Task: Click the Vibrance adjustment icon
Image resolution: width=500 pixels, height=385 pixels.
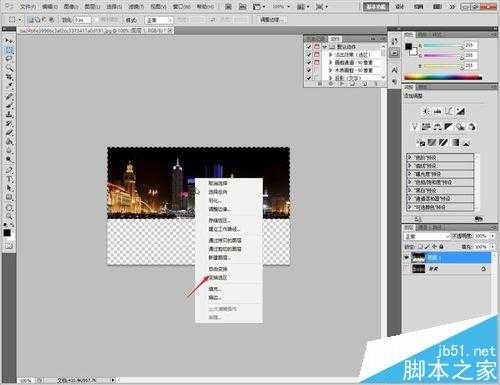Action: pos(414,127)
